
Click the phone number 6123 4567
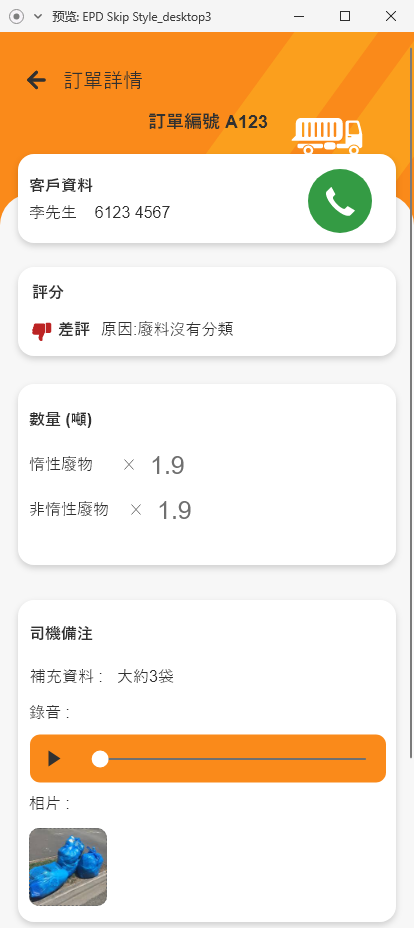coord(132,212)
